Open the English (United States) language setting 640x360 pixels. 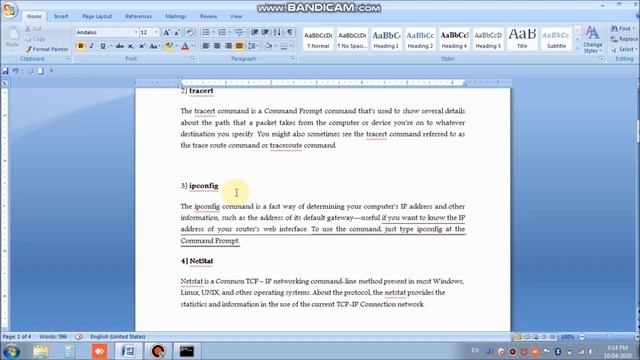coord(118,337)
